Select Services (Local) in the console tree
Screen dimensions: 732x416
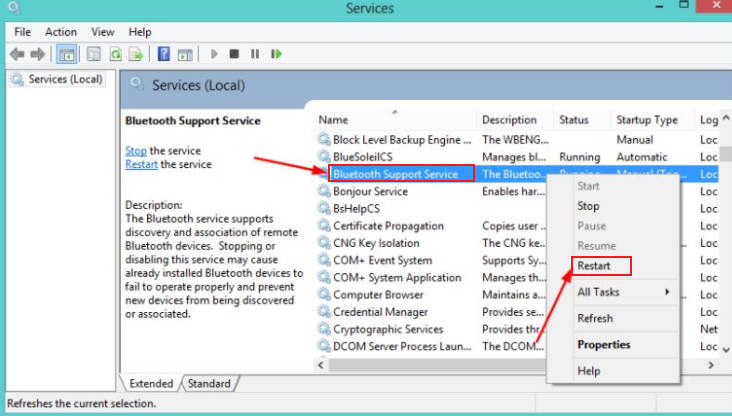tap(65, 79)
